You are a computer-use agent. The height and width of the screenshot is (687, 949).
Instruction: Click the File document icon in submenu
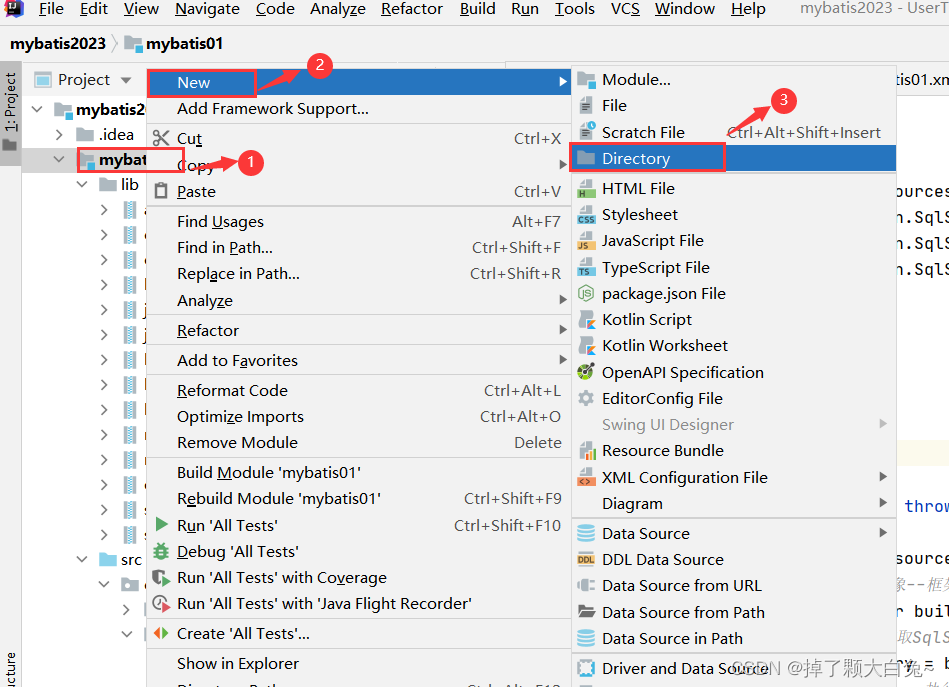[586, 105]
